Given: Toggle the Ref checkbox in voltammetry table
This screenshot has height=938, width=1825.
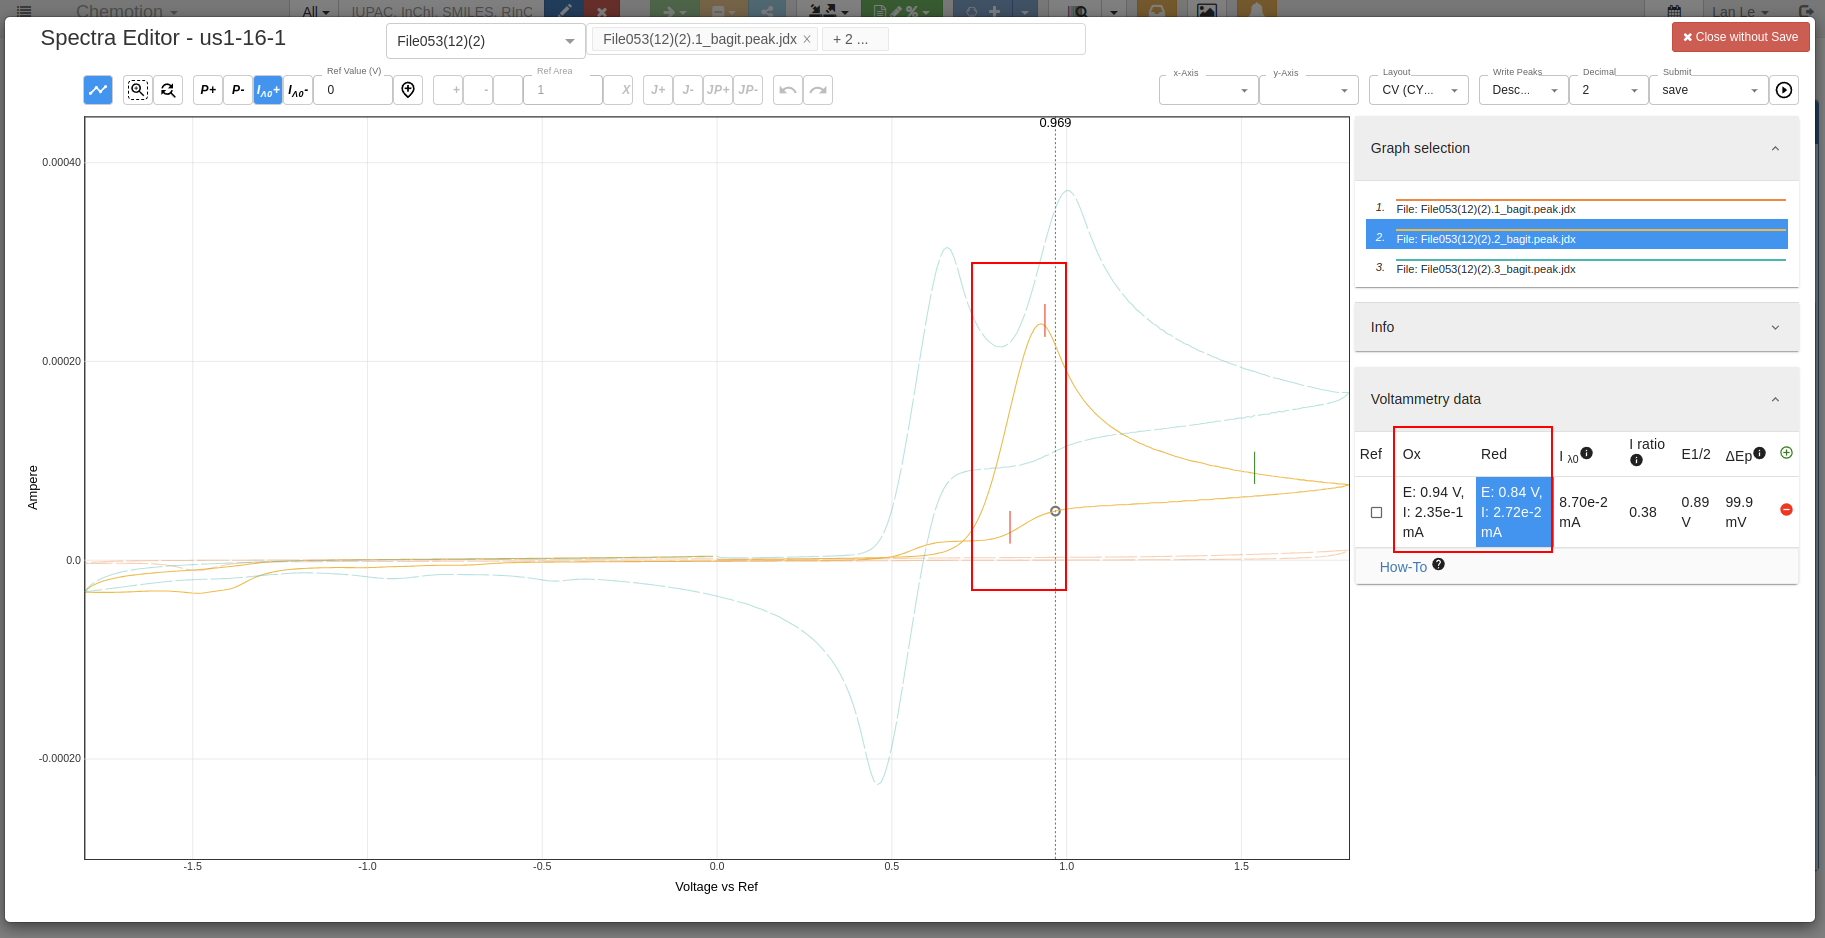Looking at the screenshot, I should click(x=1376, y=513).
